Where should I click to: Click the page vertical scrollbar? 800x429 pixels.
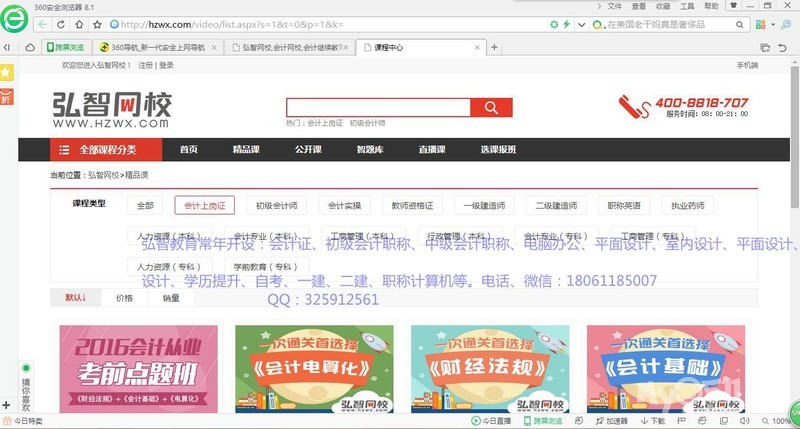coord(795,137)
